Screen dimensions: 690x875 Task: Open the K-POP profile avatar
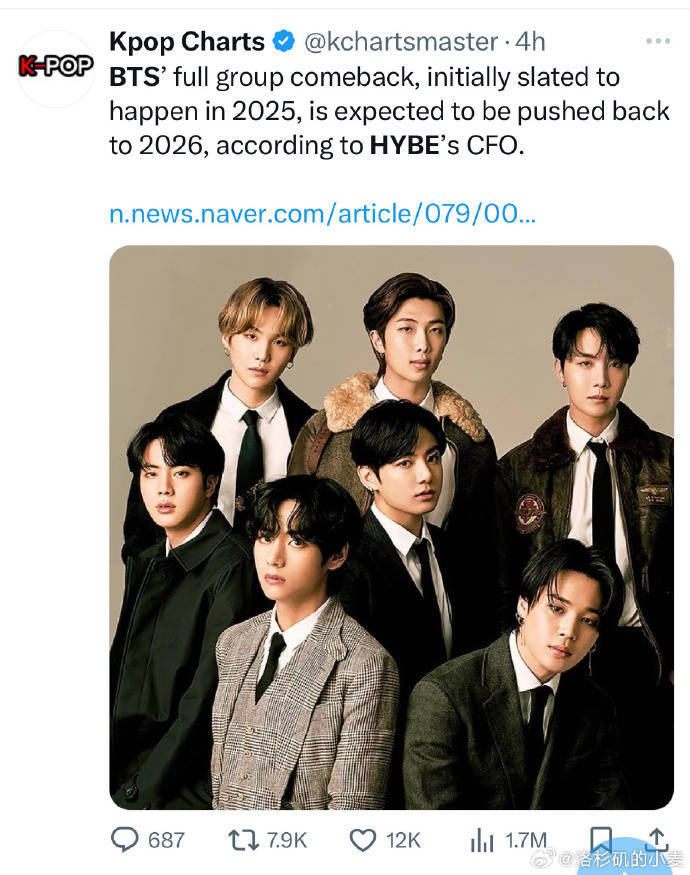coord(56,68)
